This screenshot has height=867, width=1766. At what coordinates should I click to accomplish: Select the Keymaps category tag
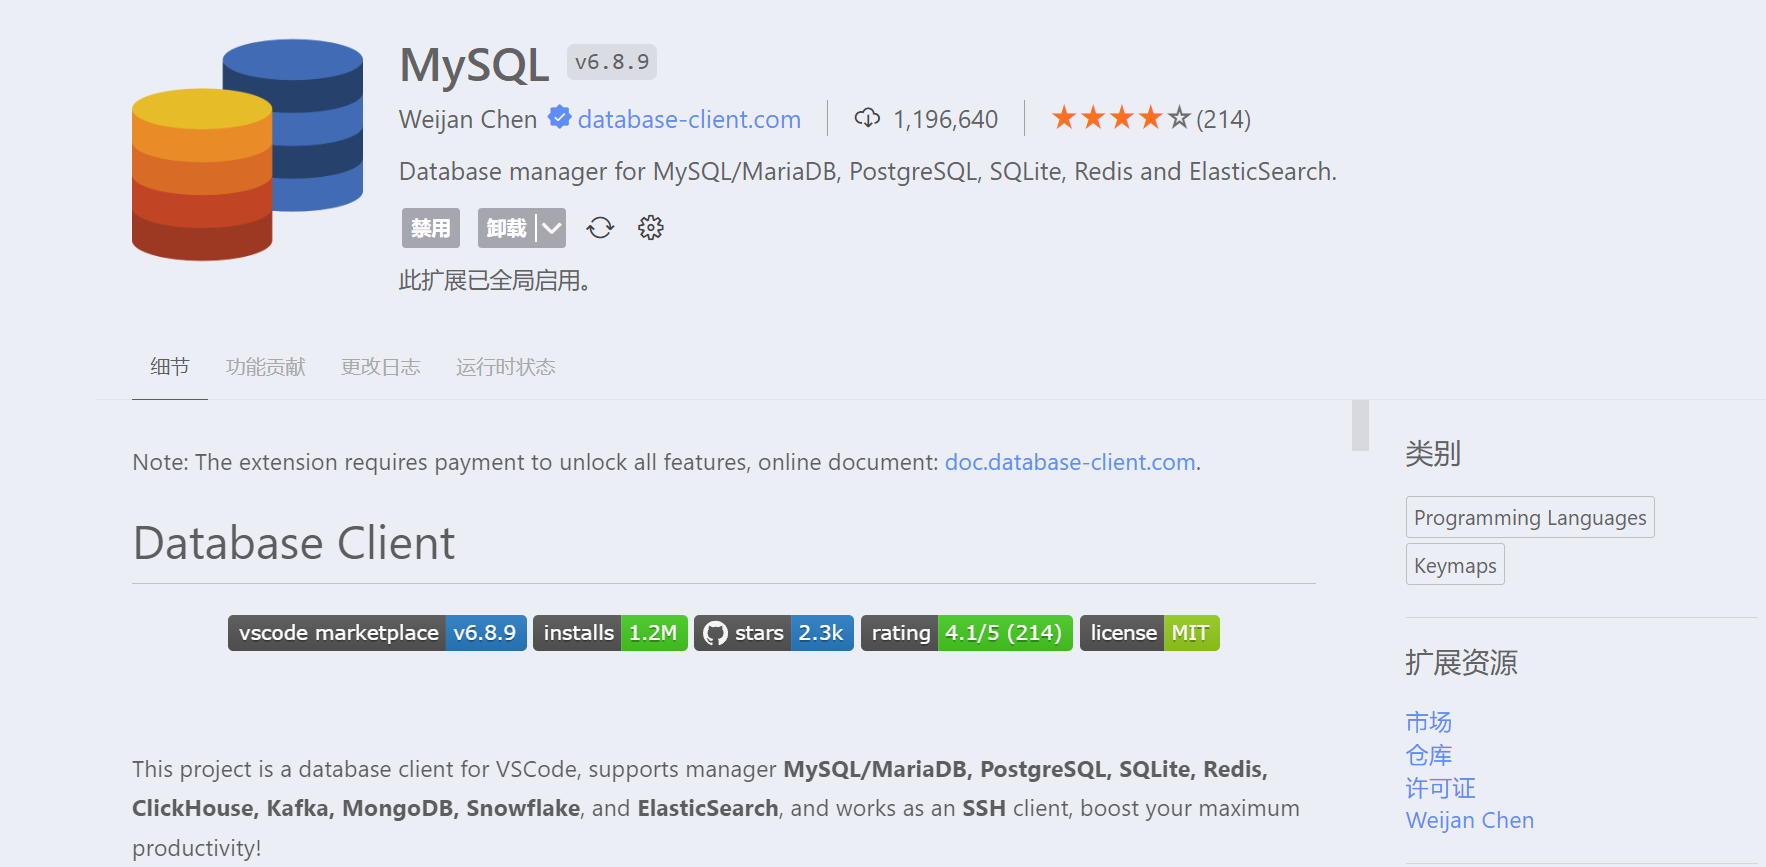1455,565
